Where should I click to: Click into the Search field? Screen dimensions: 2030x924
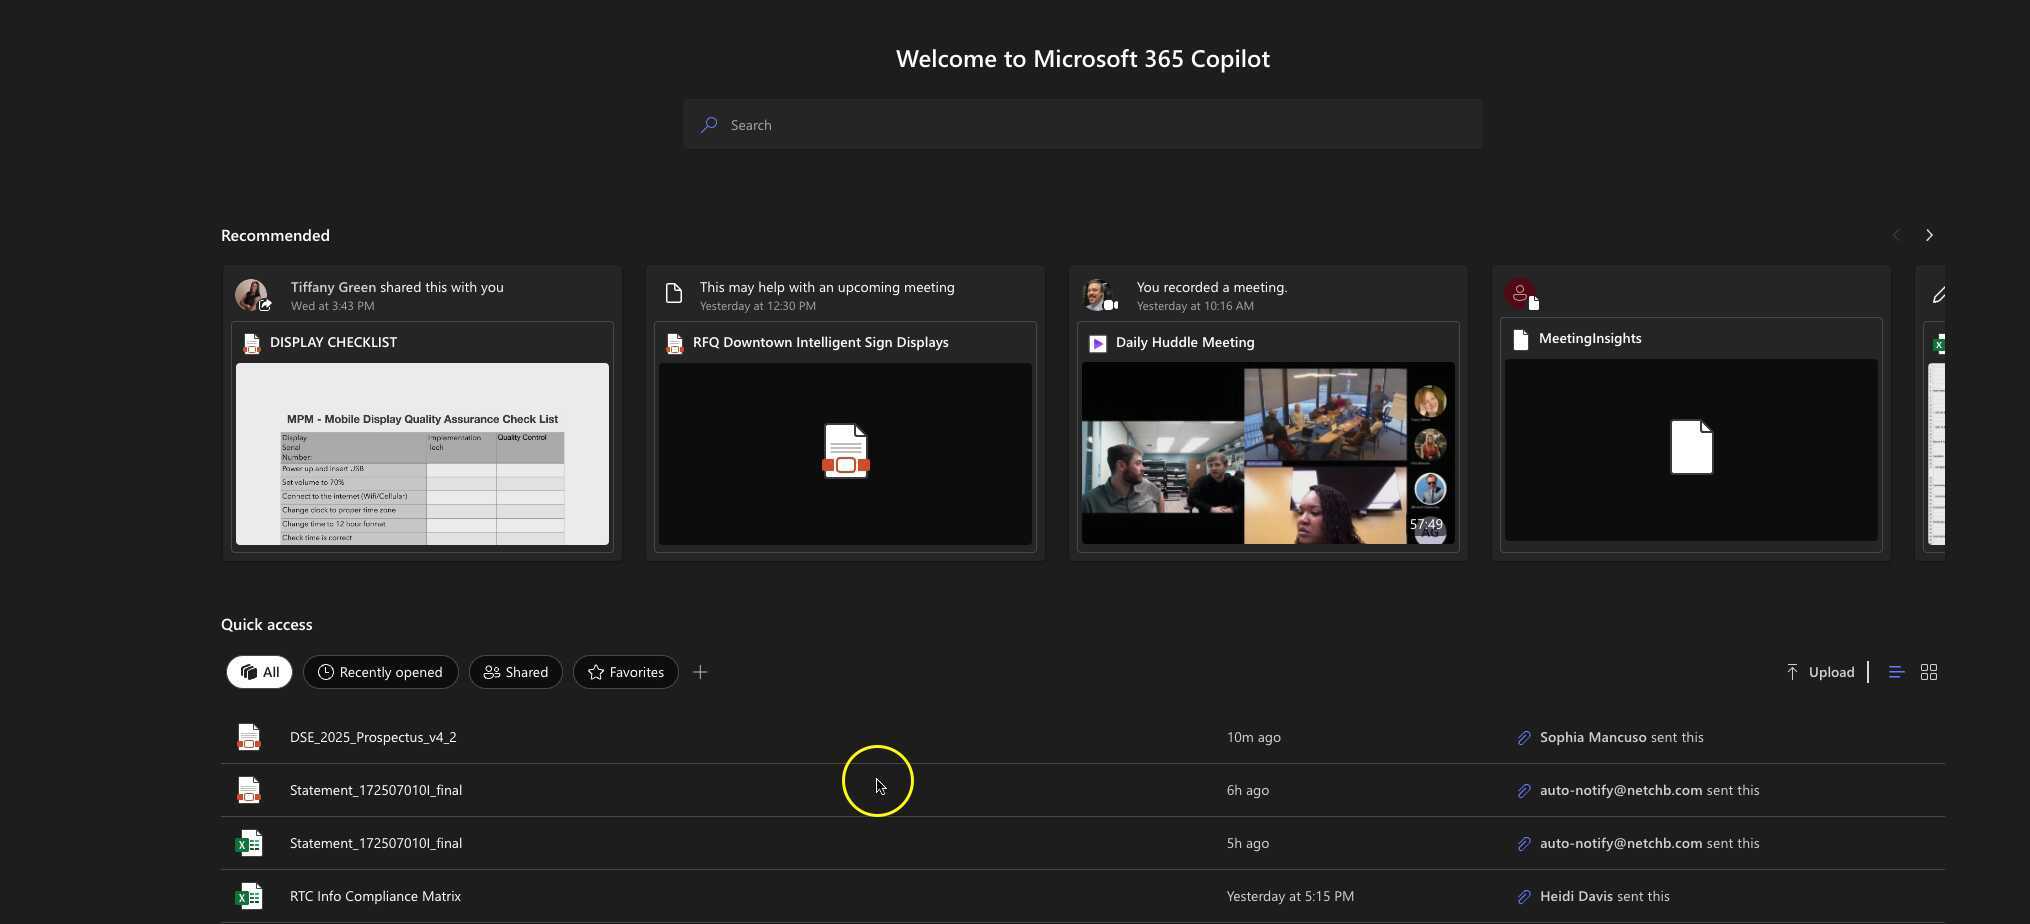coord(1082,125)
